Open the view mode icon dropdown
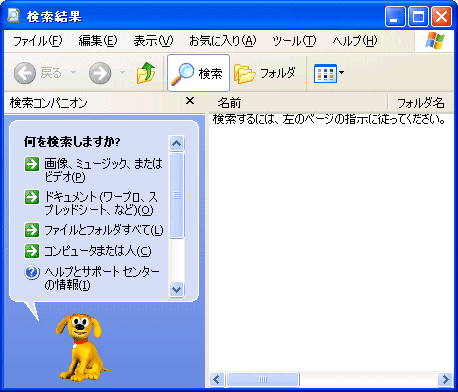The height and width of the screenshot is (392, 458). 329,73
